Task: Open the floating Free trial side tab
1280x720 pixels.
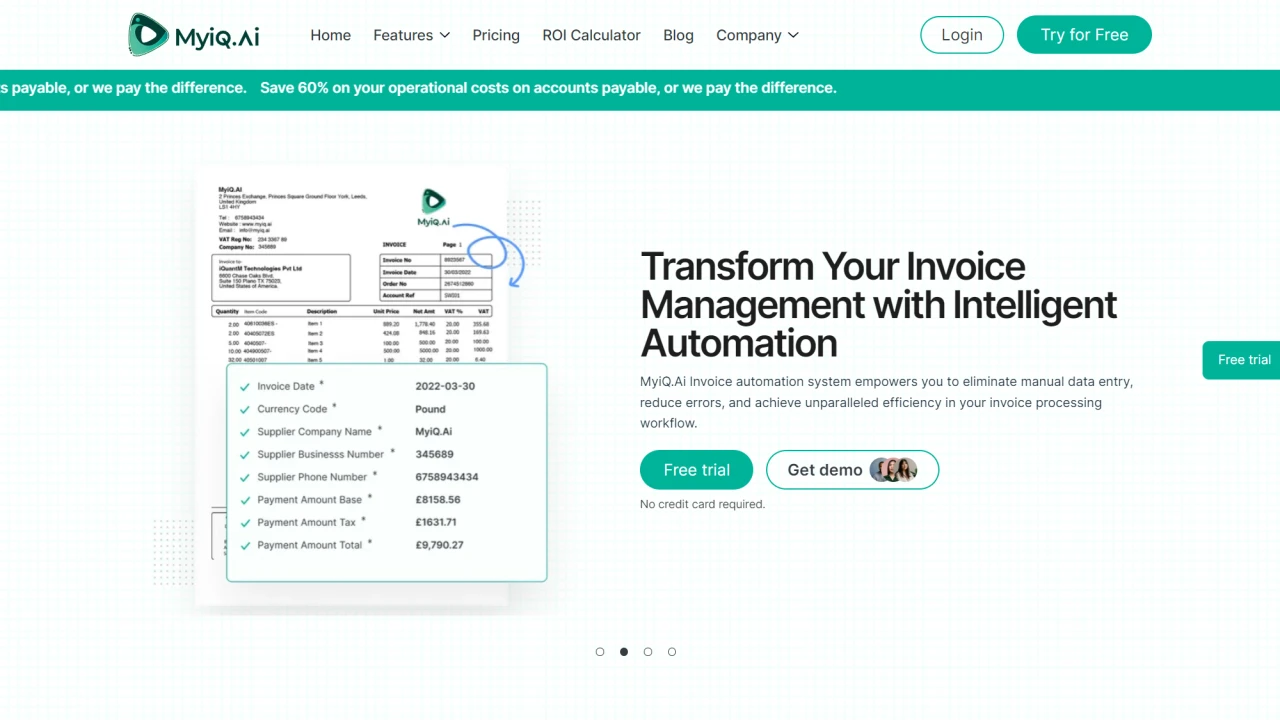Action: 1243,360
